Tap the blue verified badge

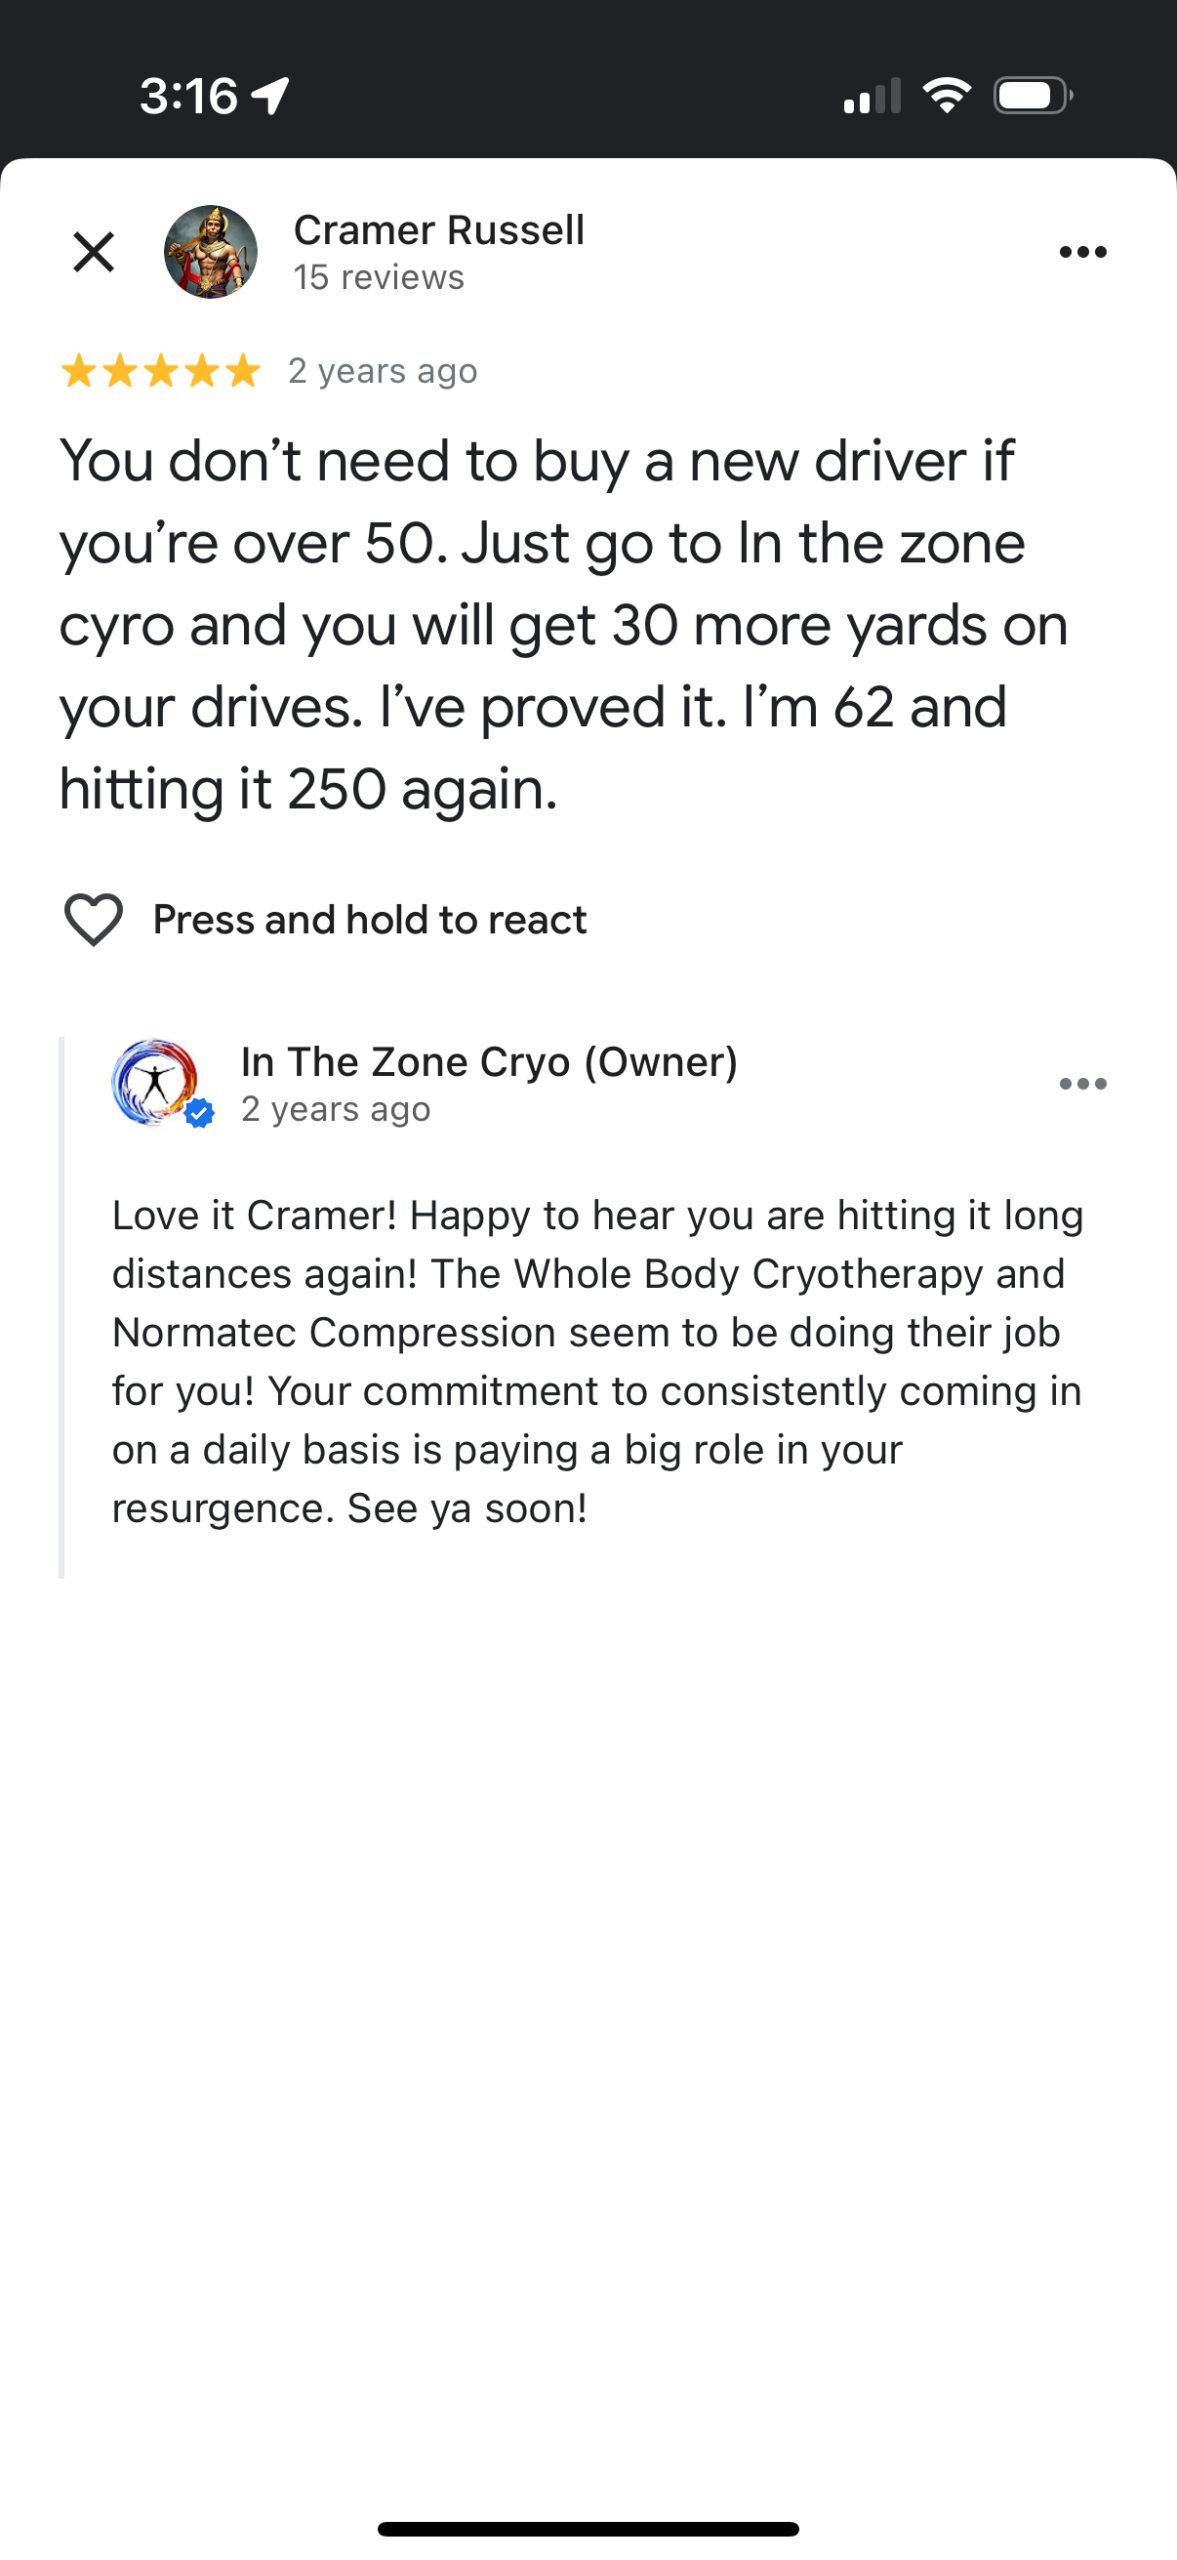pyautogui.click(x=200, y=1113)
